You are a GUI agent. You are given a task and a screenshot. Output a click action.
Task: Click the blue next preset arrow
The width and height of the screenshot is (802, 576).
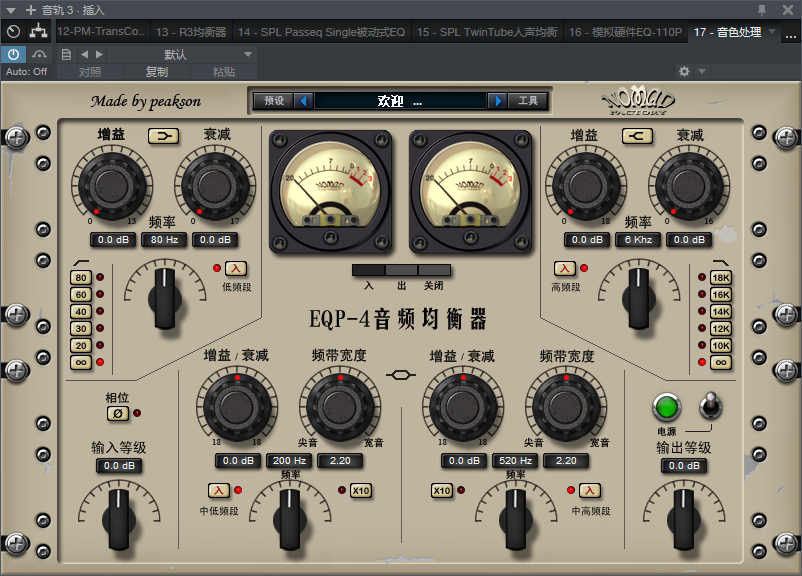point(498,101)
